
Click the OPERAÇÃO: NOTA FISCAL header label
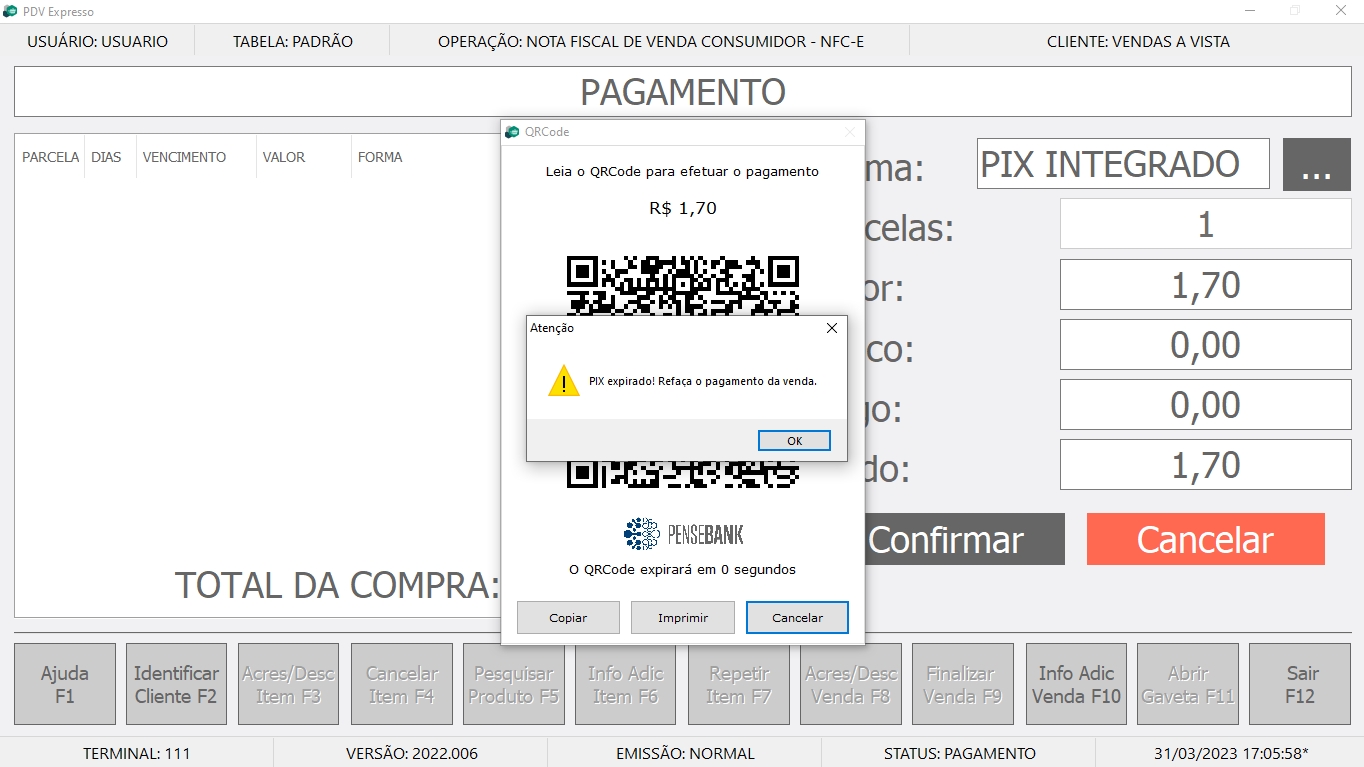point(651,42)
